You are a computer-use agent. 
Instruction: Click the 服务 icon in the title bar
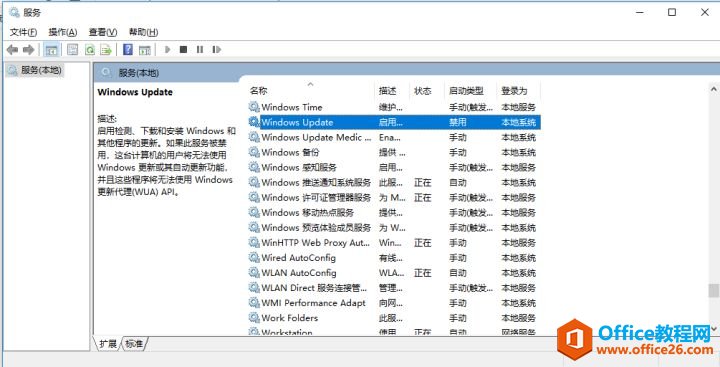tap(14, 12)
